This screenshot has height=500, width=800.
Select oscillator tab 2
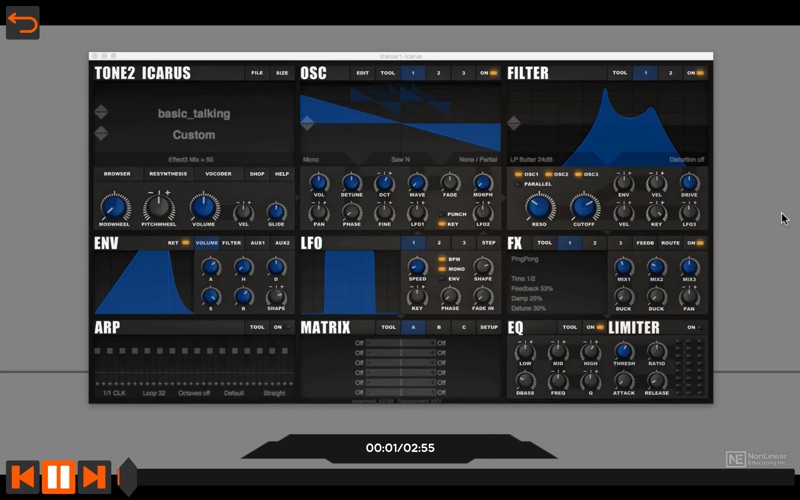point(438,73)
